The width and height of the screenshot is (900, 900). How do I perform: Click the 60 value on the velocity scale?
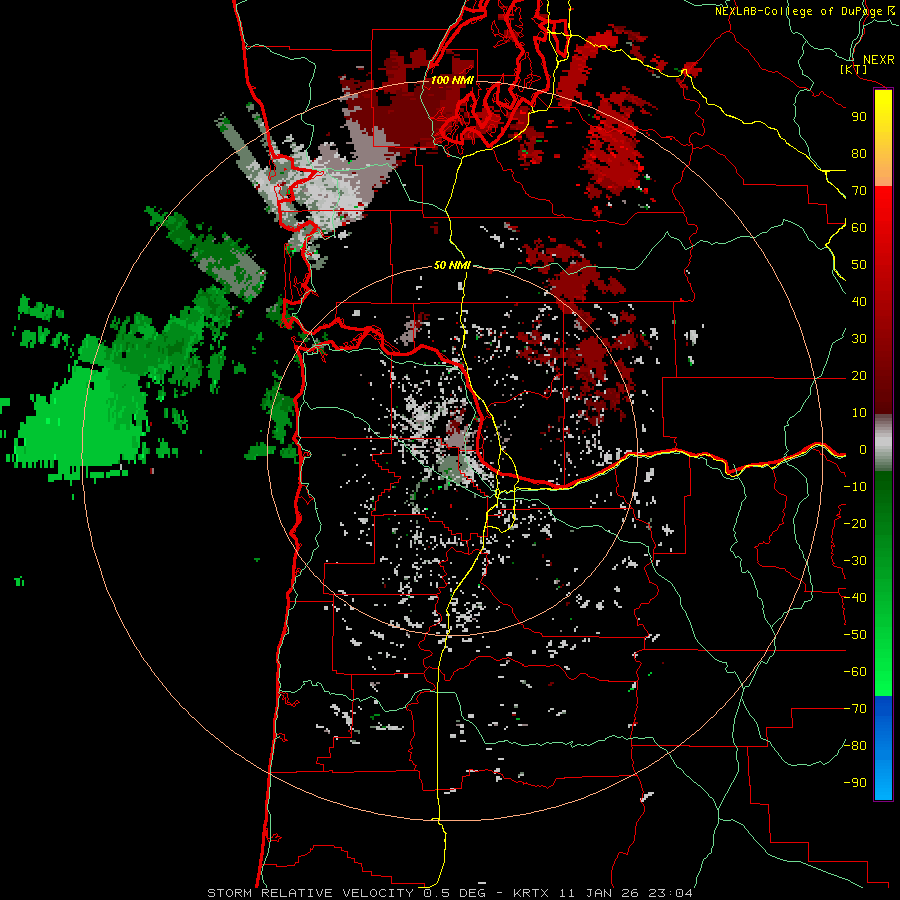(859, 227)
